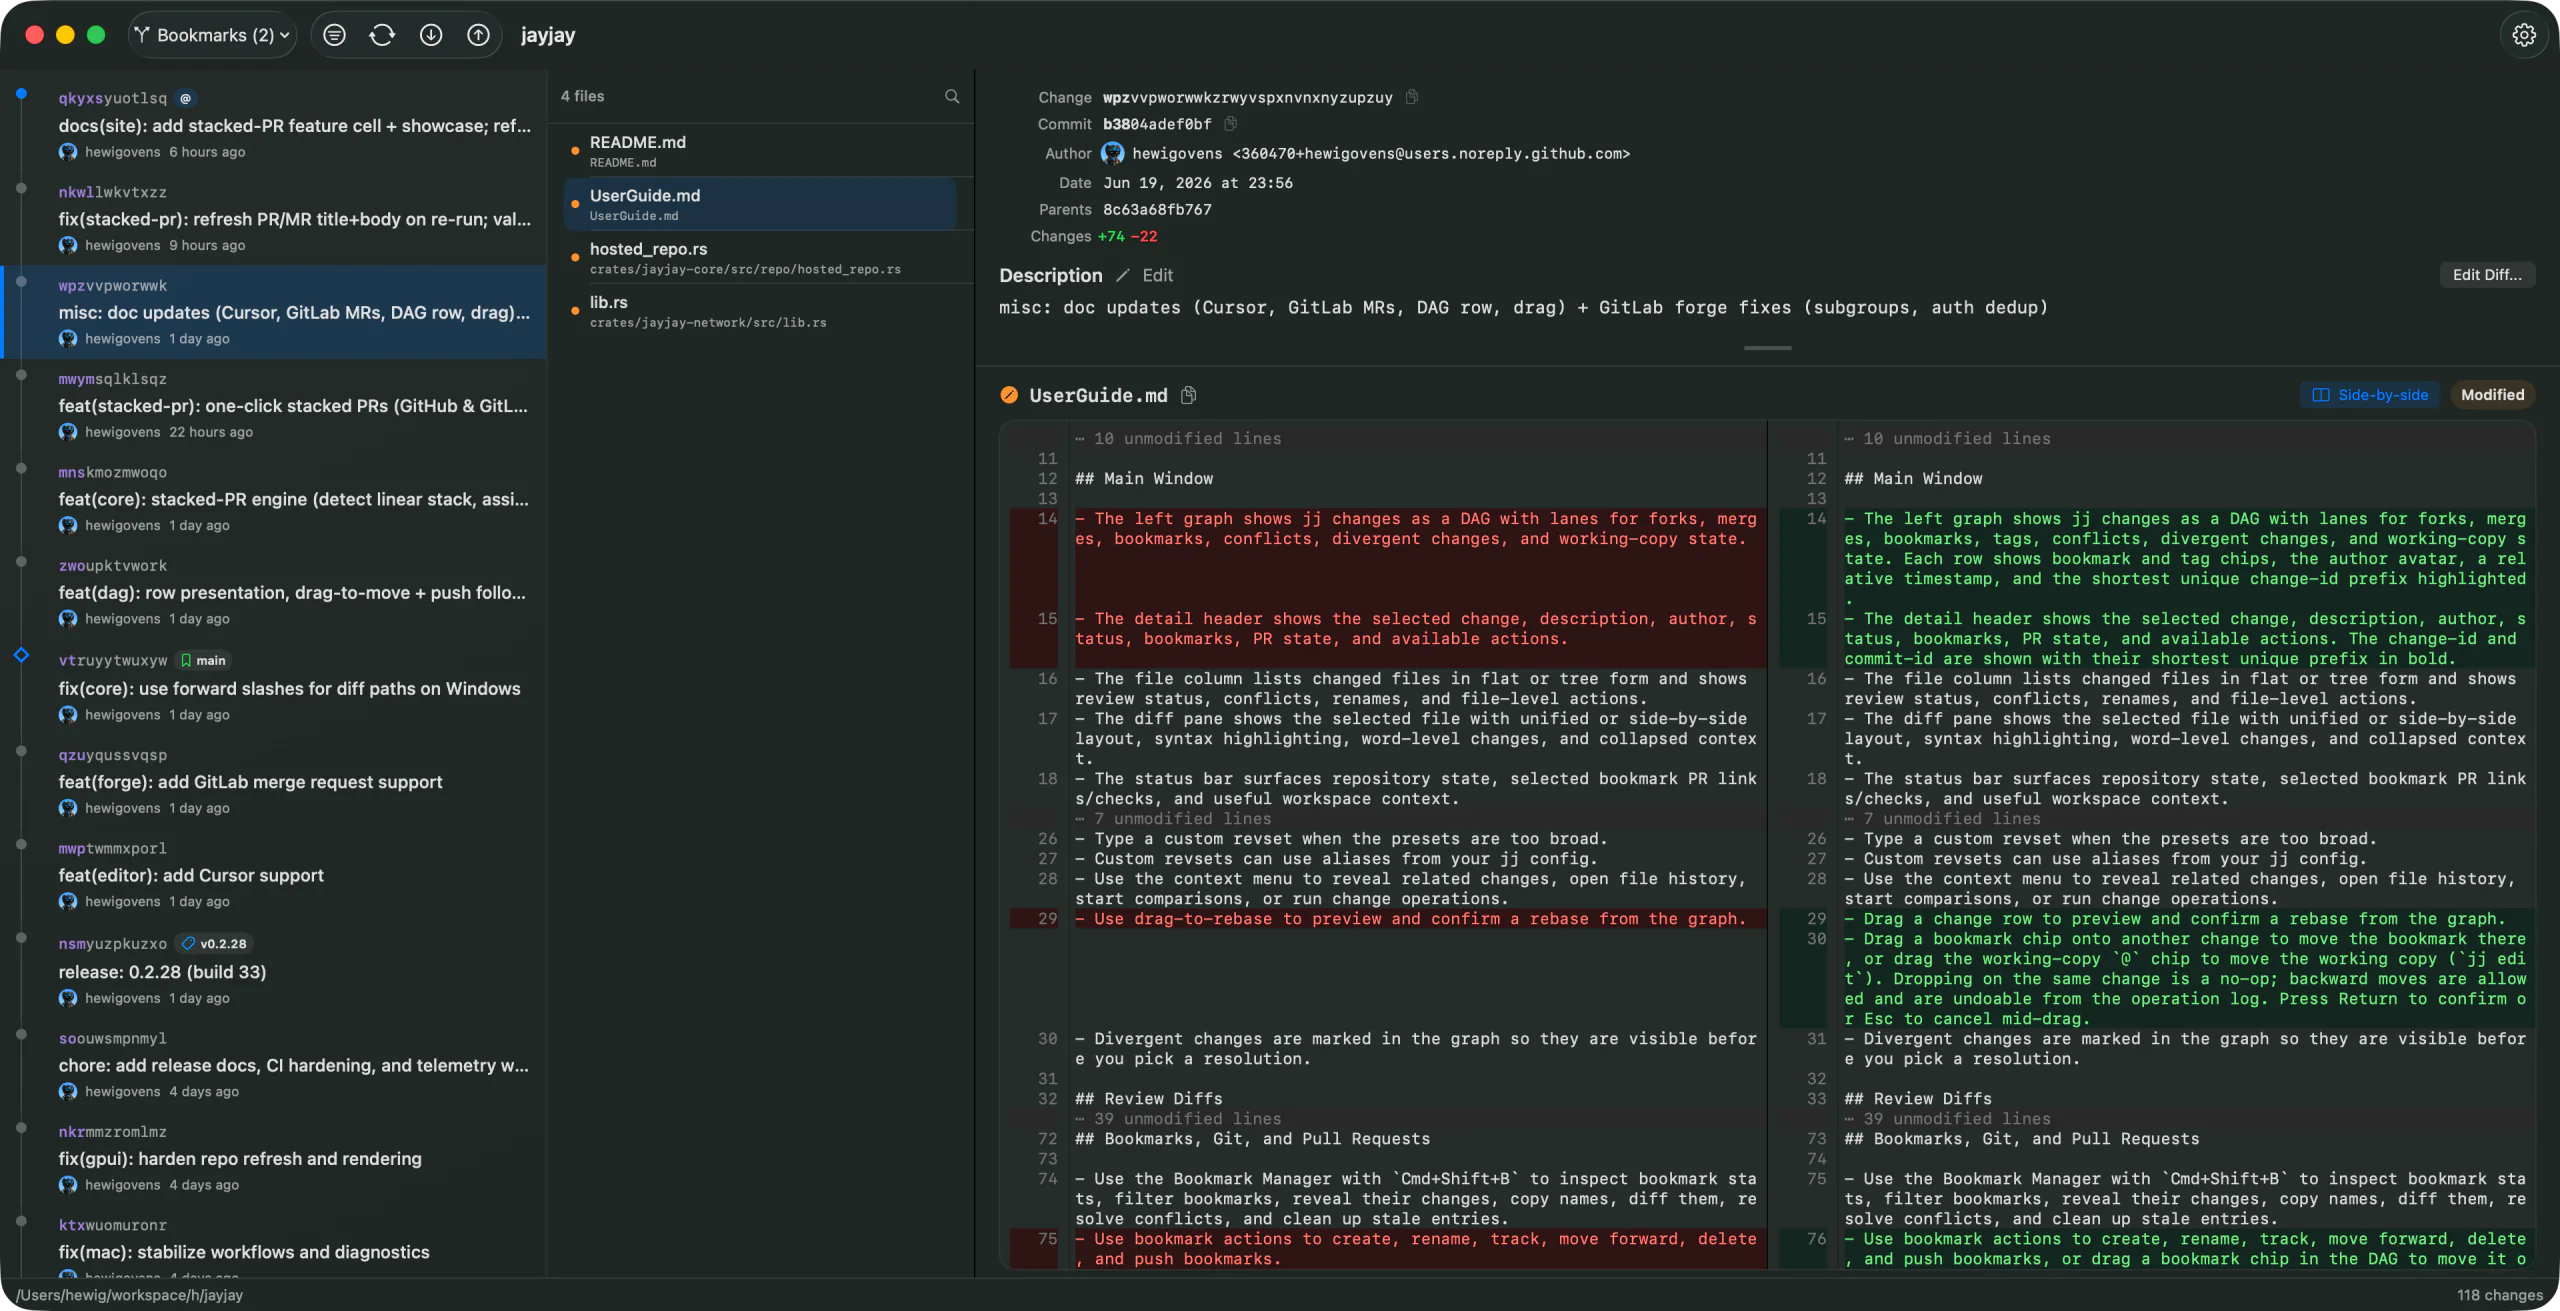This screenshot has width=2560, height=1311.
Task: Click hewigovens avatar on mwptwmmxporl row
Action: tap(68, 901)
